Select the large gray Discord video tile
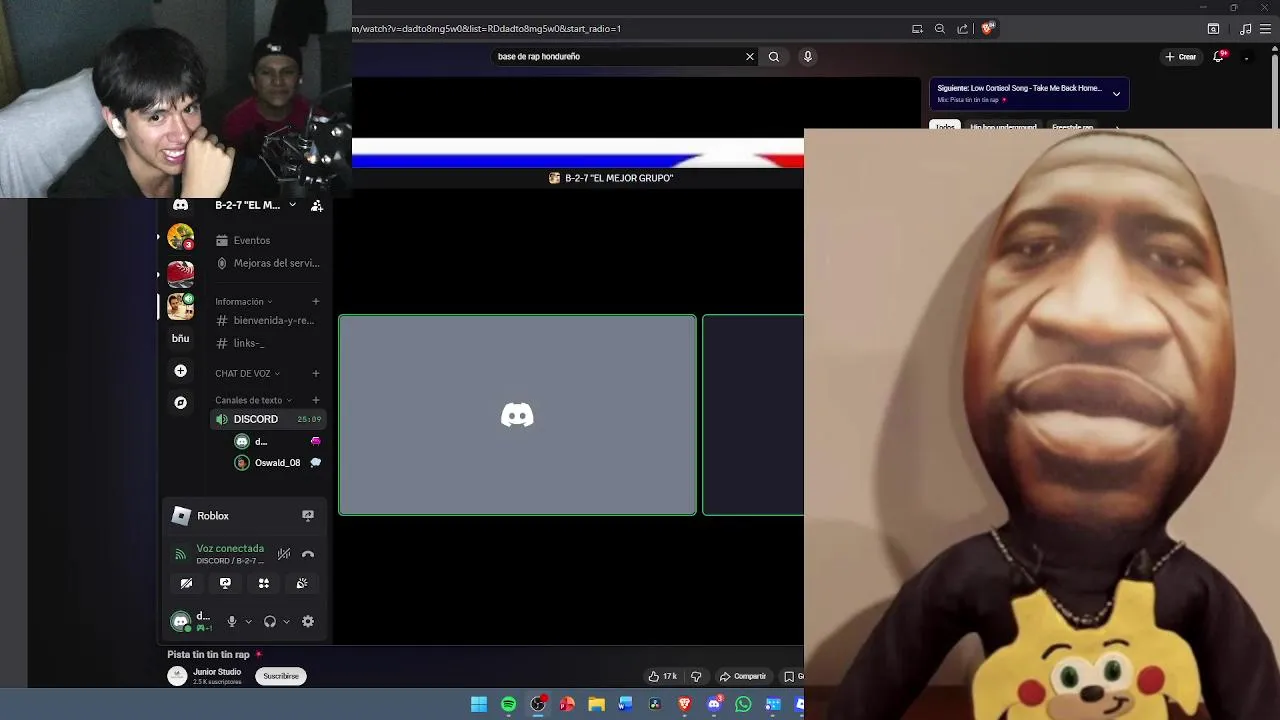 (517, 415)
